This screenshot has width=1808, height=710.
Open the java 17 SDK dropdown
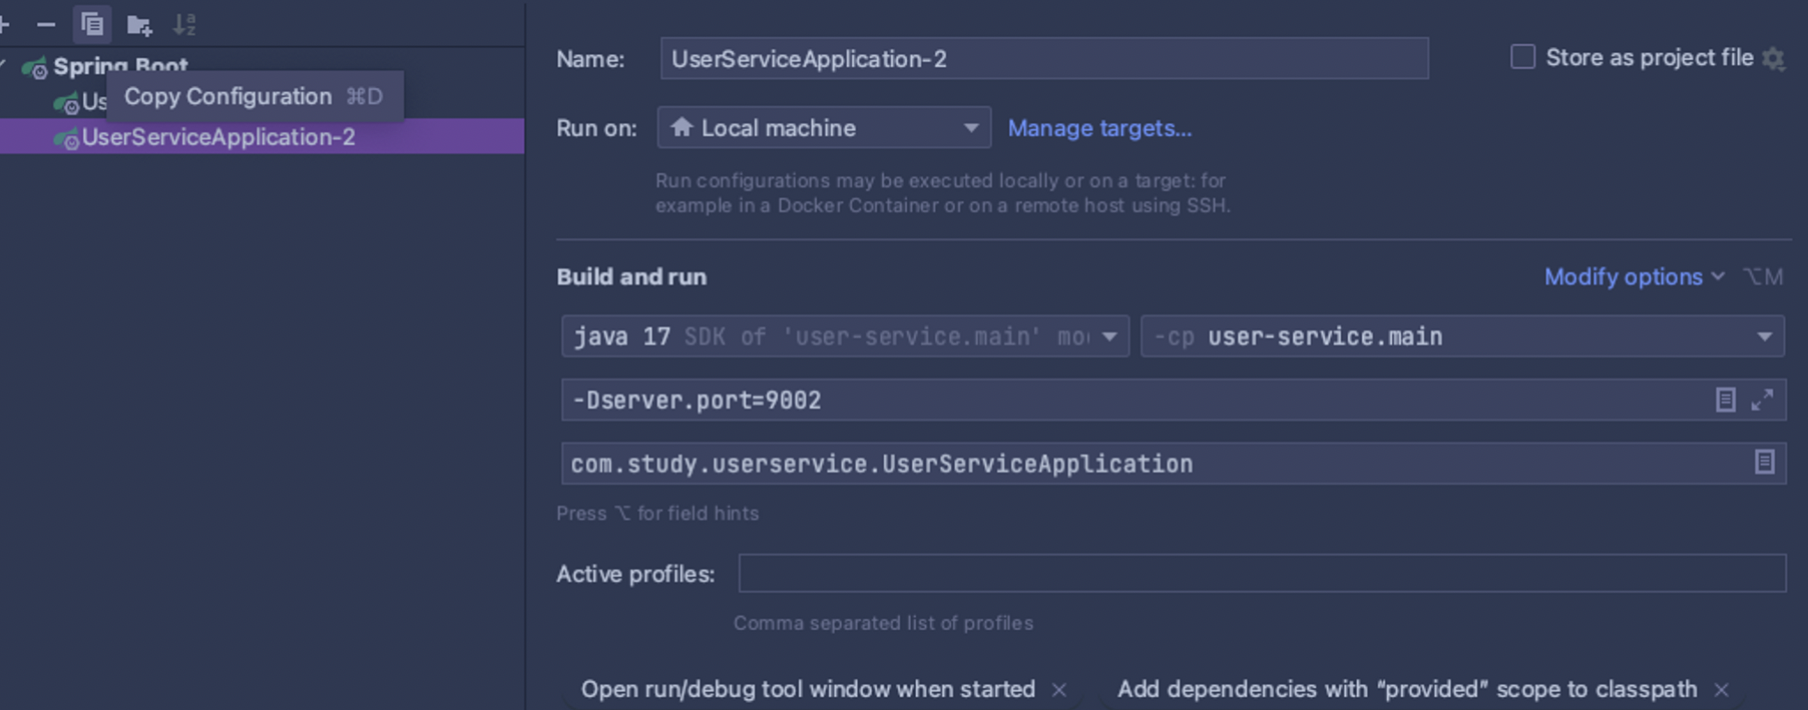coord(845,337)
